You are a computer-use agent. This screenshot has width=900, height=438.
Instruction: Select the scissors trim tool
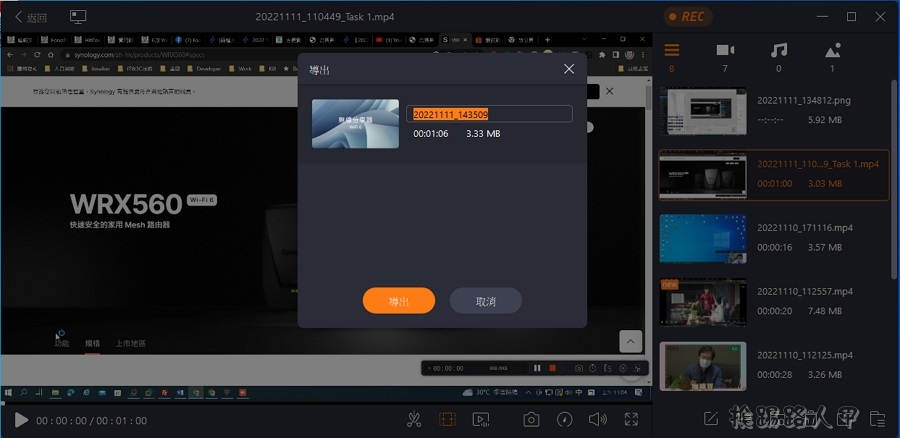(x=414, y=420)
